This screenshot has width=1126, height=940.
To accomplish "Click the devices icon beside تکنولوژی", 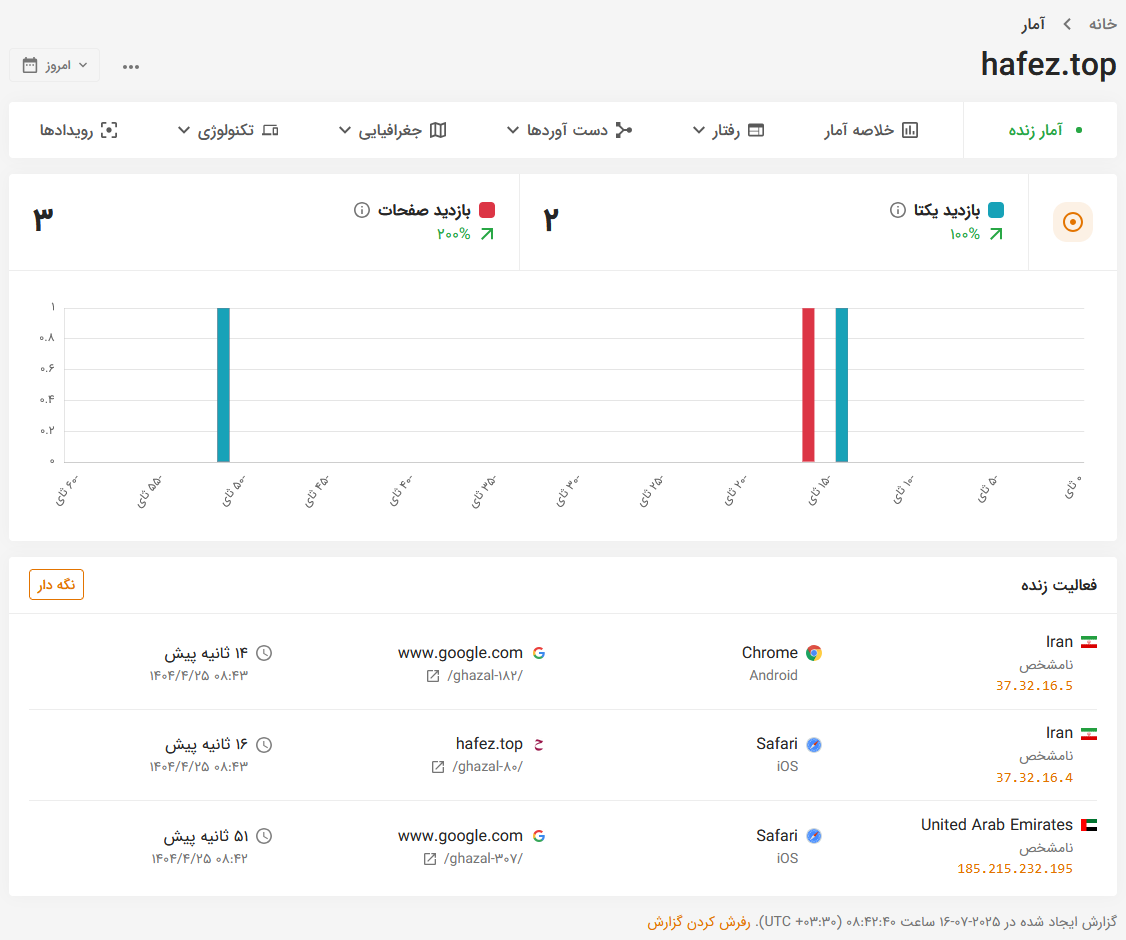I will [270, 130].
